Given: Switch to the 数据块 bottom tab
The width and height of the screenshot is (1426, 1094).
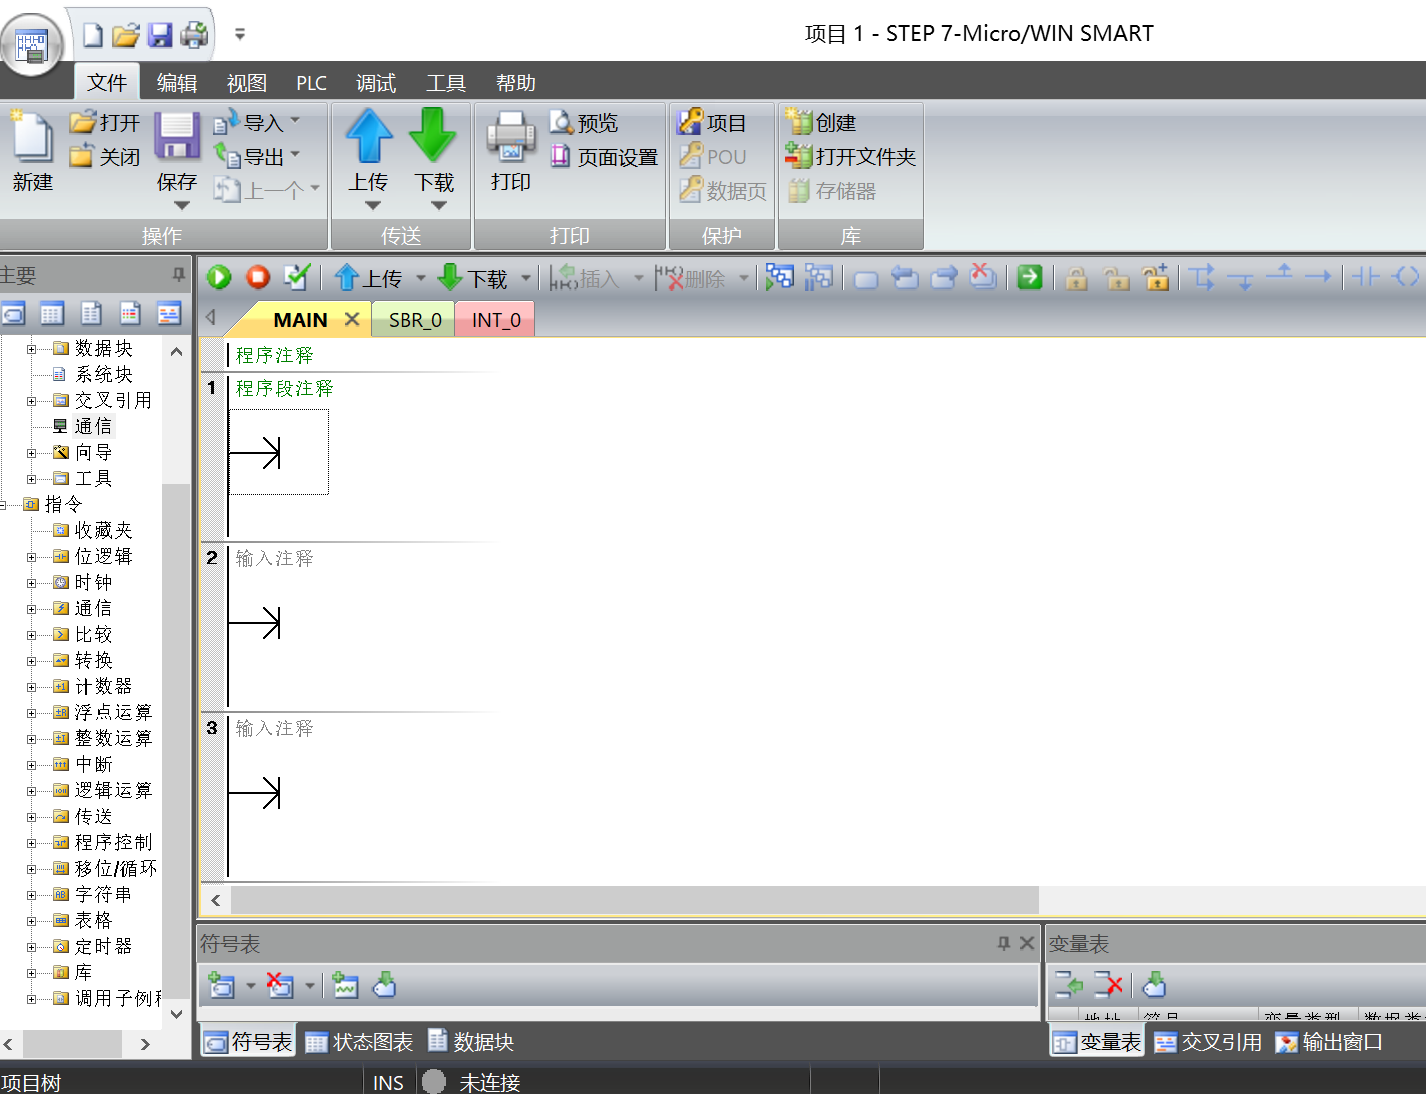Looking at the screenshot, I should tap(471, 1042).
